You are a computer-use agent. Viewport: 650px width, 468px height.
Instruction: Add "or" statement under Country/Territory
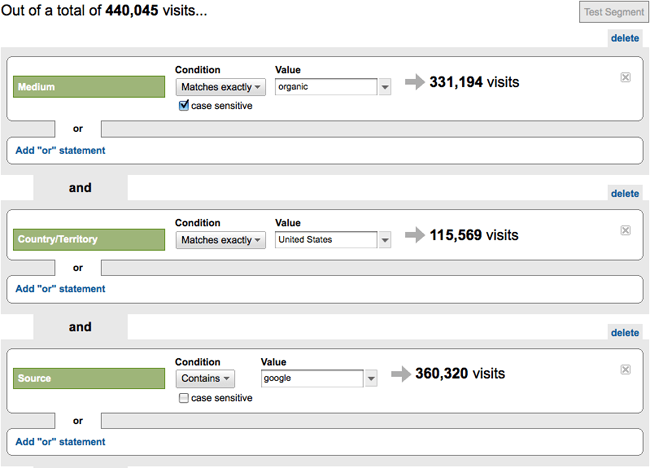coord(60,289)
